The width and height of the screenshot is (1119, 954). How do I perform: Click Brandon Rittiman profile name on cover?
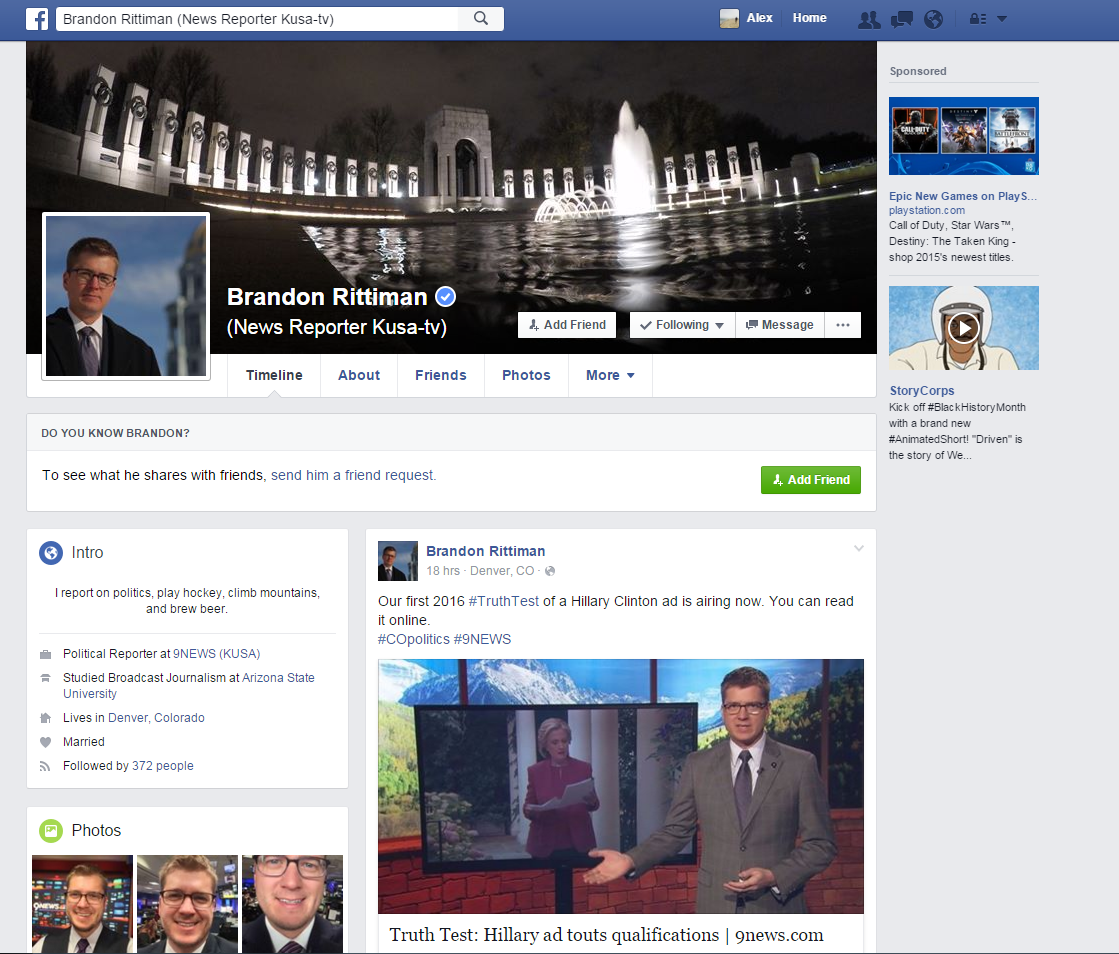[x=327, y=296]
